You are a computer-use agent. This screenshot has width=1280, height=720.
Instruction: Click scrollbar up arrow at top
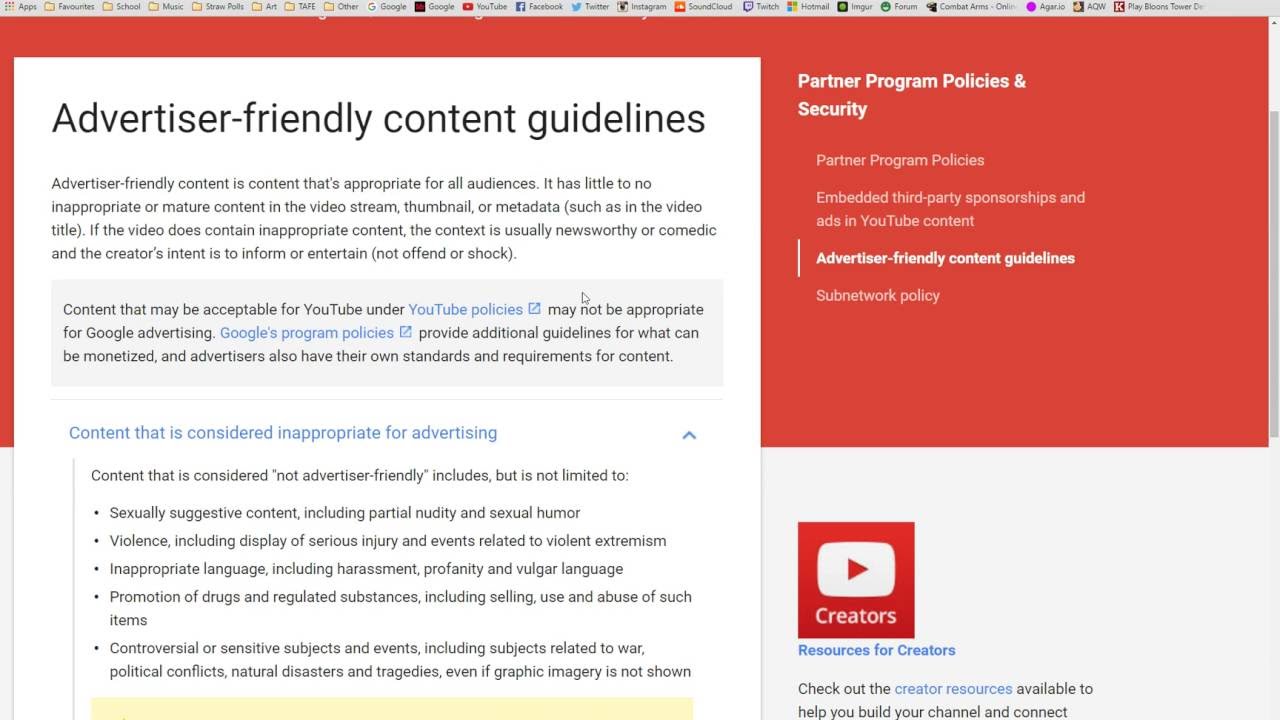(1273, 20)
